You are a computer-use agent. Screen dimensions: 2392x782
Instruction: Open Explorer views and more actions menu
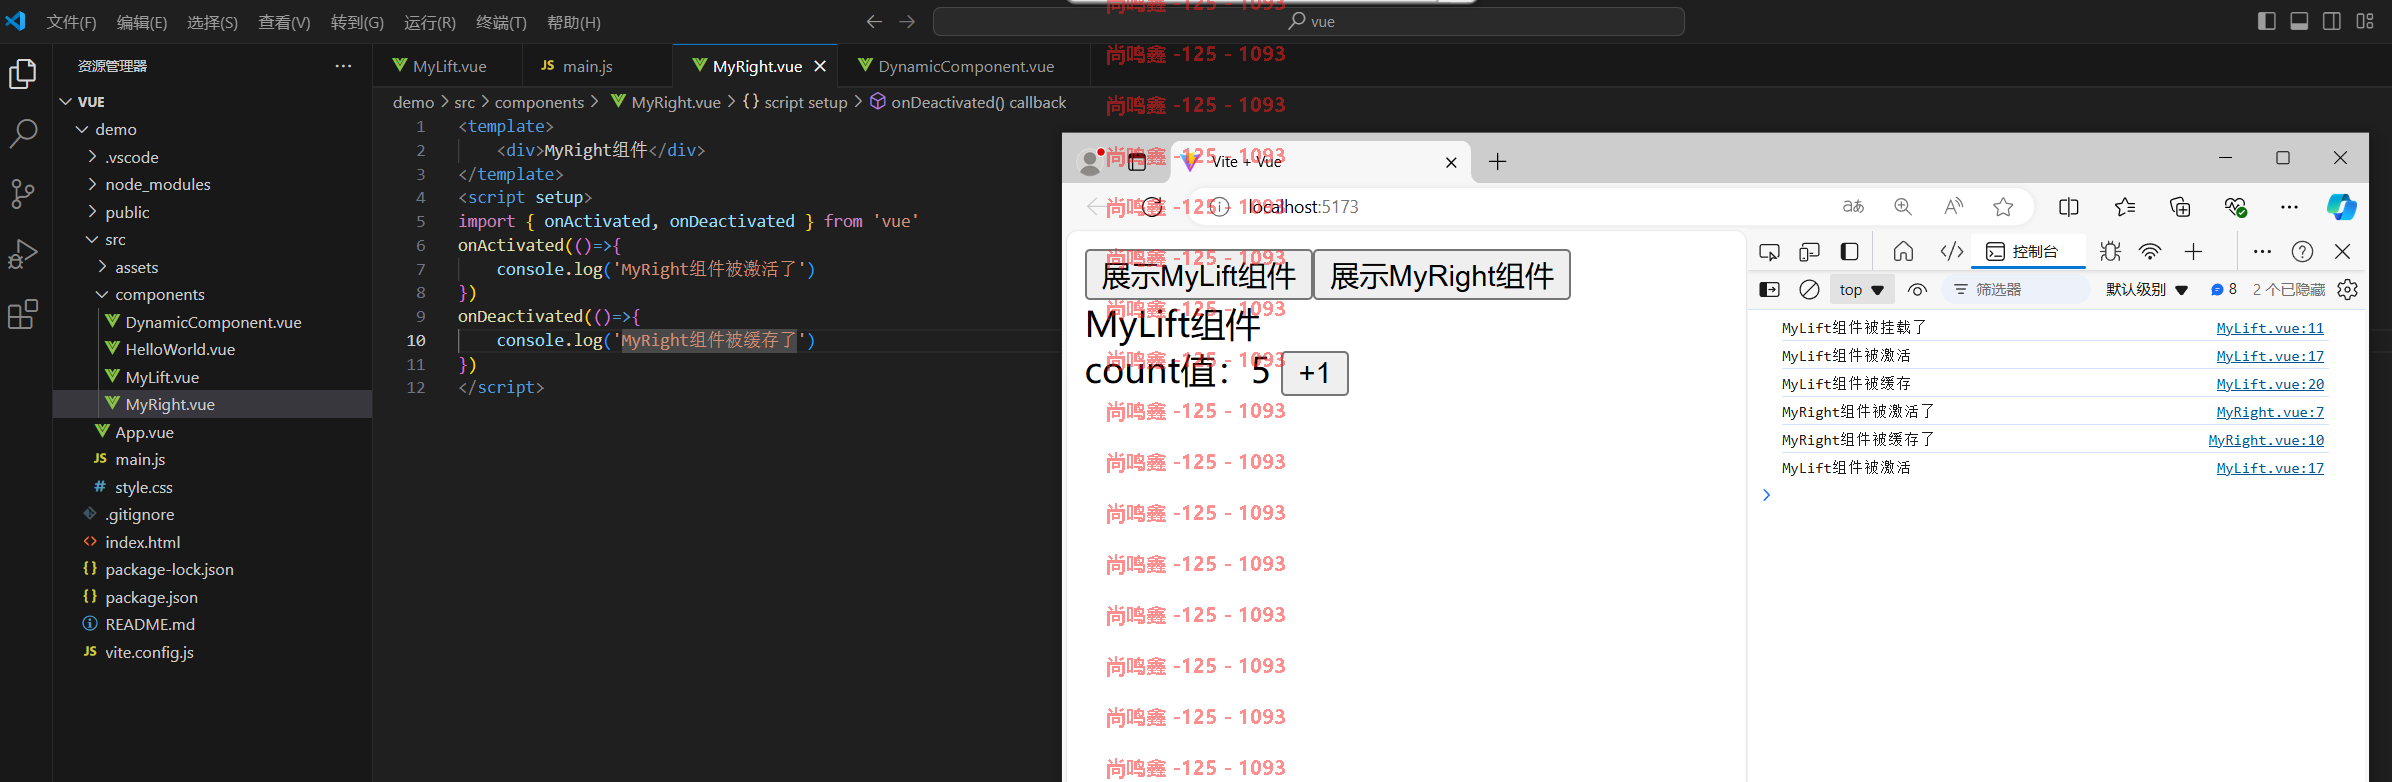click(x=343, y=66)
